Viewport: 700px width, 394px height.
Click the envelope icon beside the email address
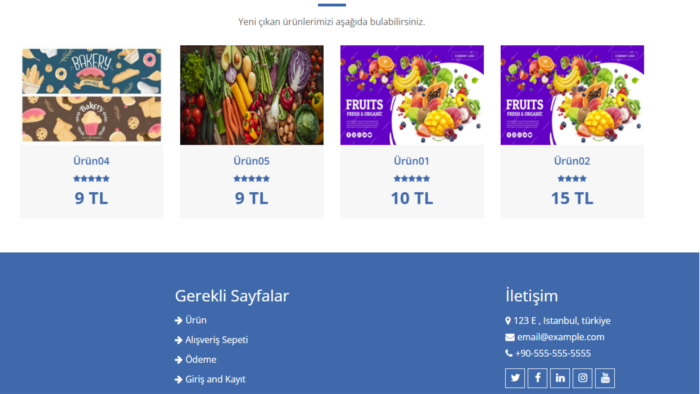[510, 337]
